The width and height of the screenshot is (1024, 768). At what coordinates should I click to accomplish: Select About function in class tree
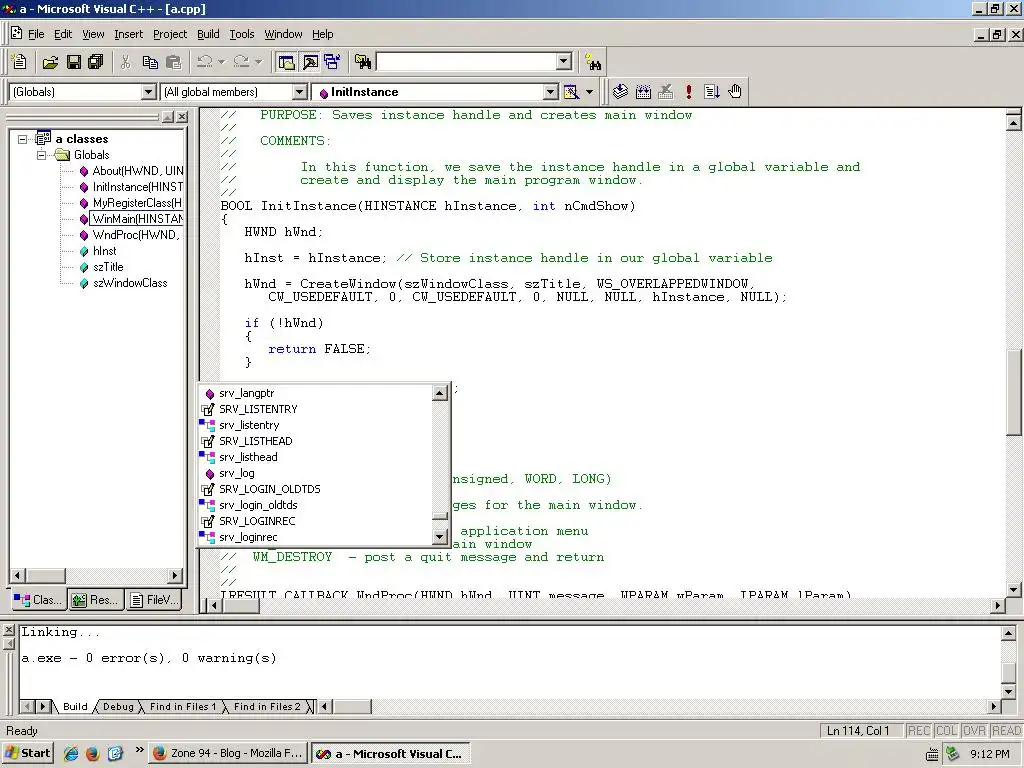coord(132,171)
